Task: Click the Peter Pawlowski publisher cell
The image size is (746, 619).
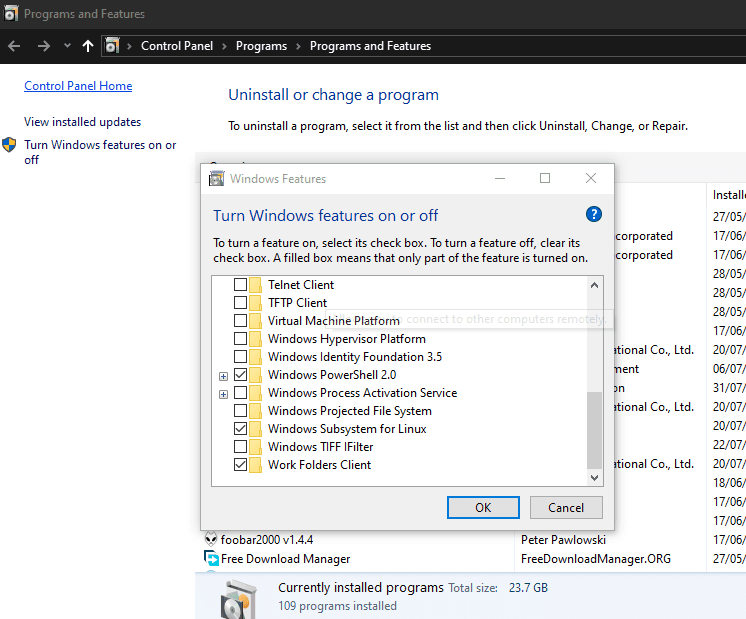Action: [x=563, y=540]
